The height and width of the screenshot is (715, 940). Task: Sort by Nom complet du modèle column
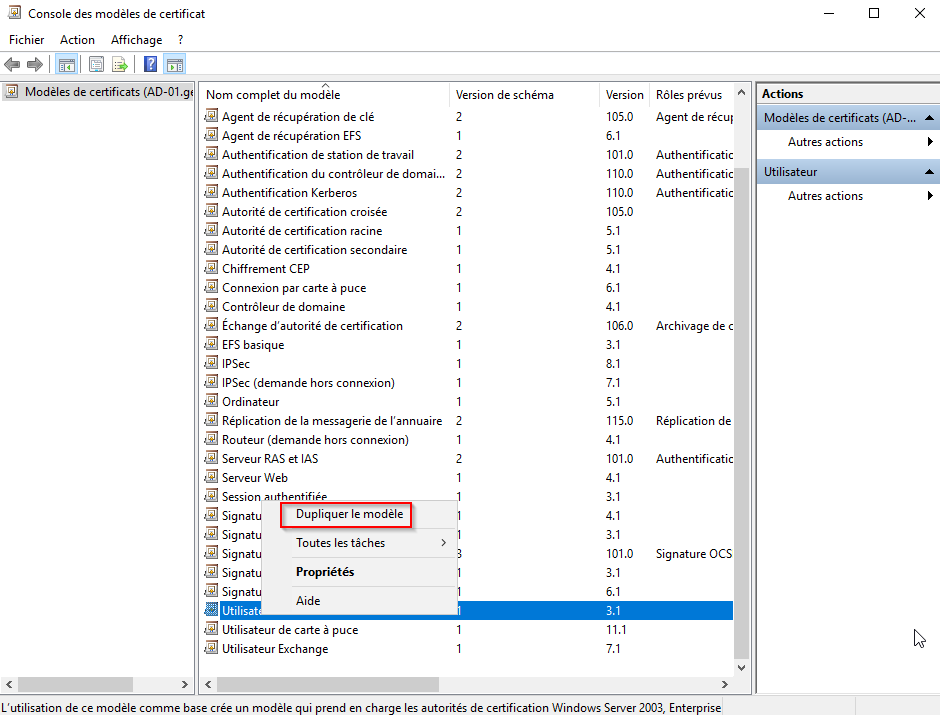[273, 95]
